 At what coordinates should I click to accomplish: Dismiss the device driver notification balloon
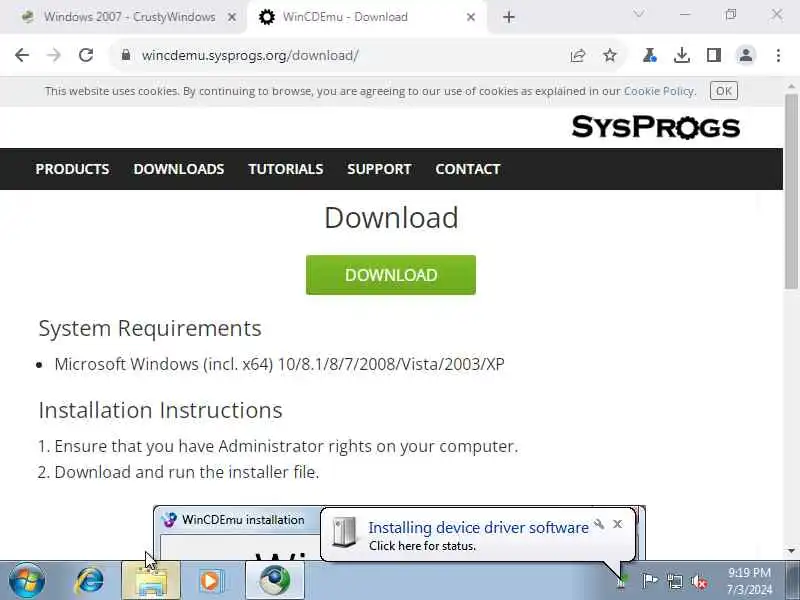[618, 524]
